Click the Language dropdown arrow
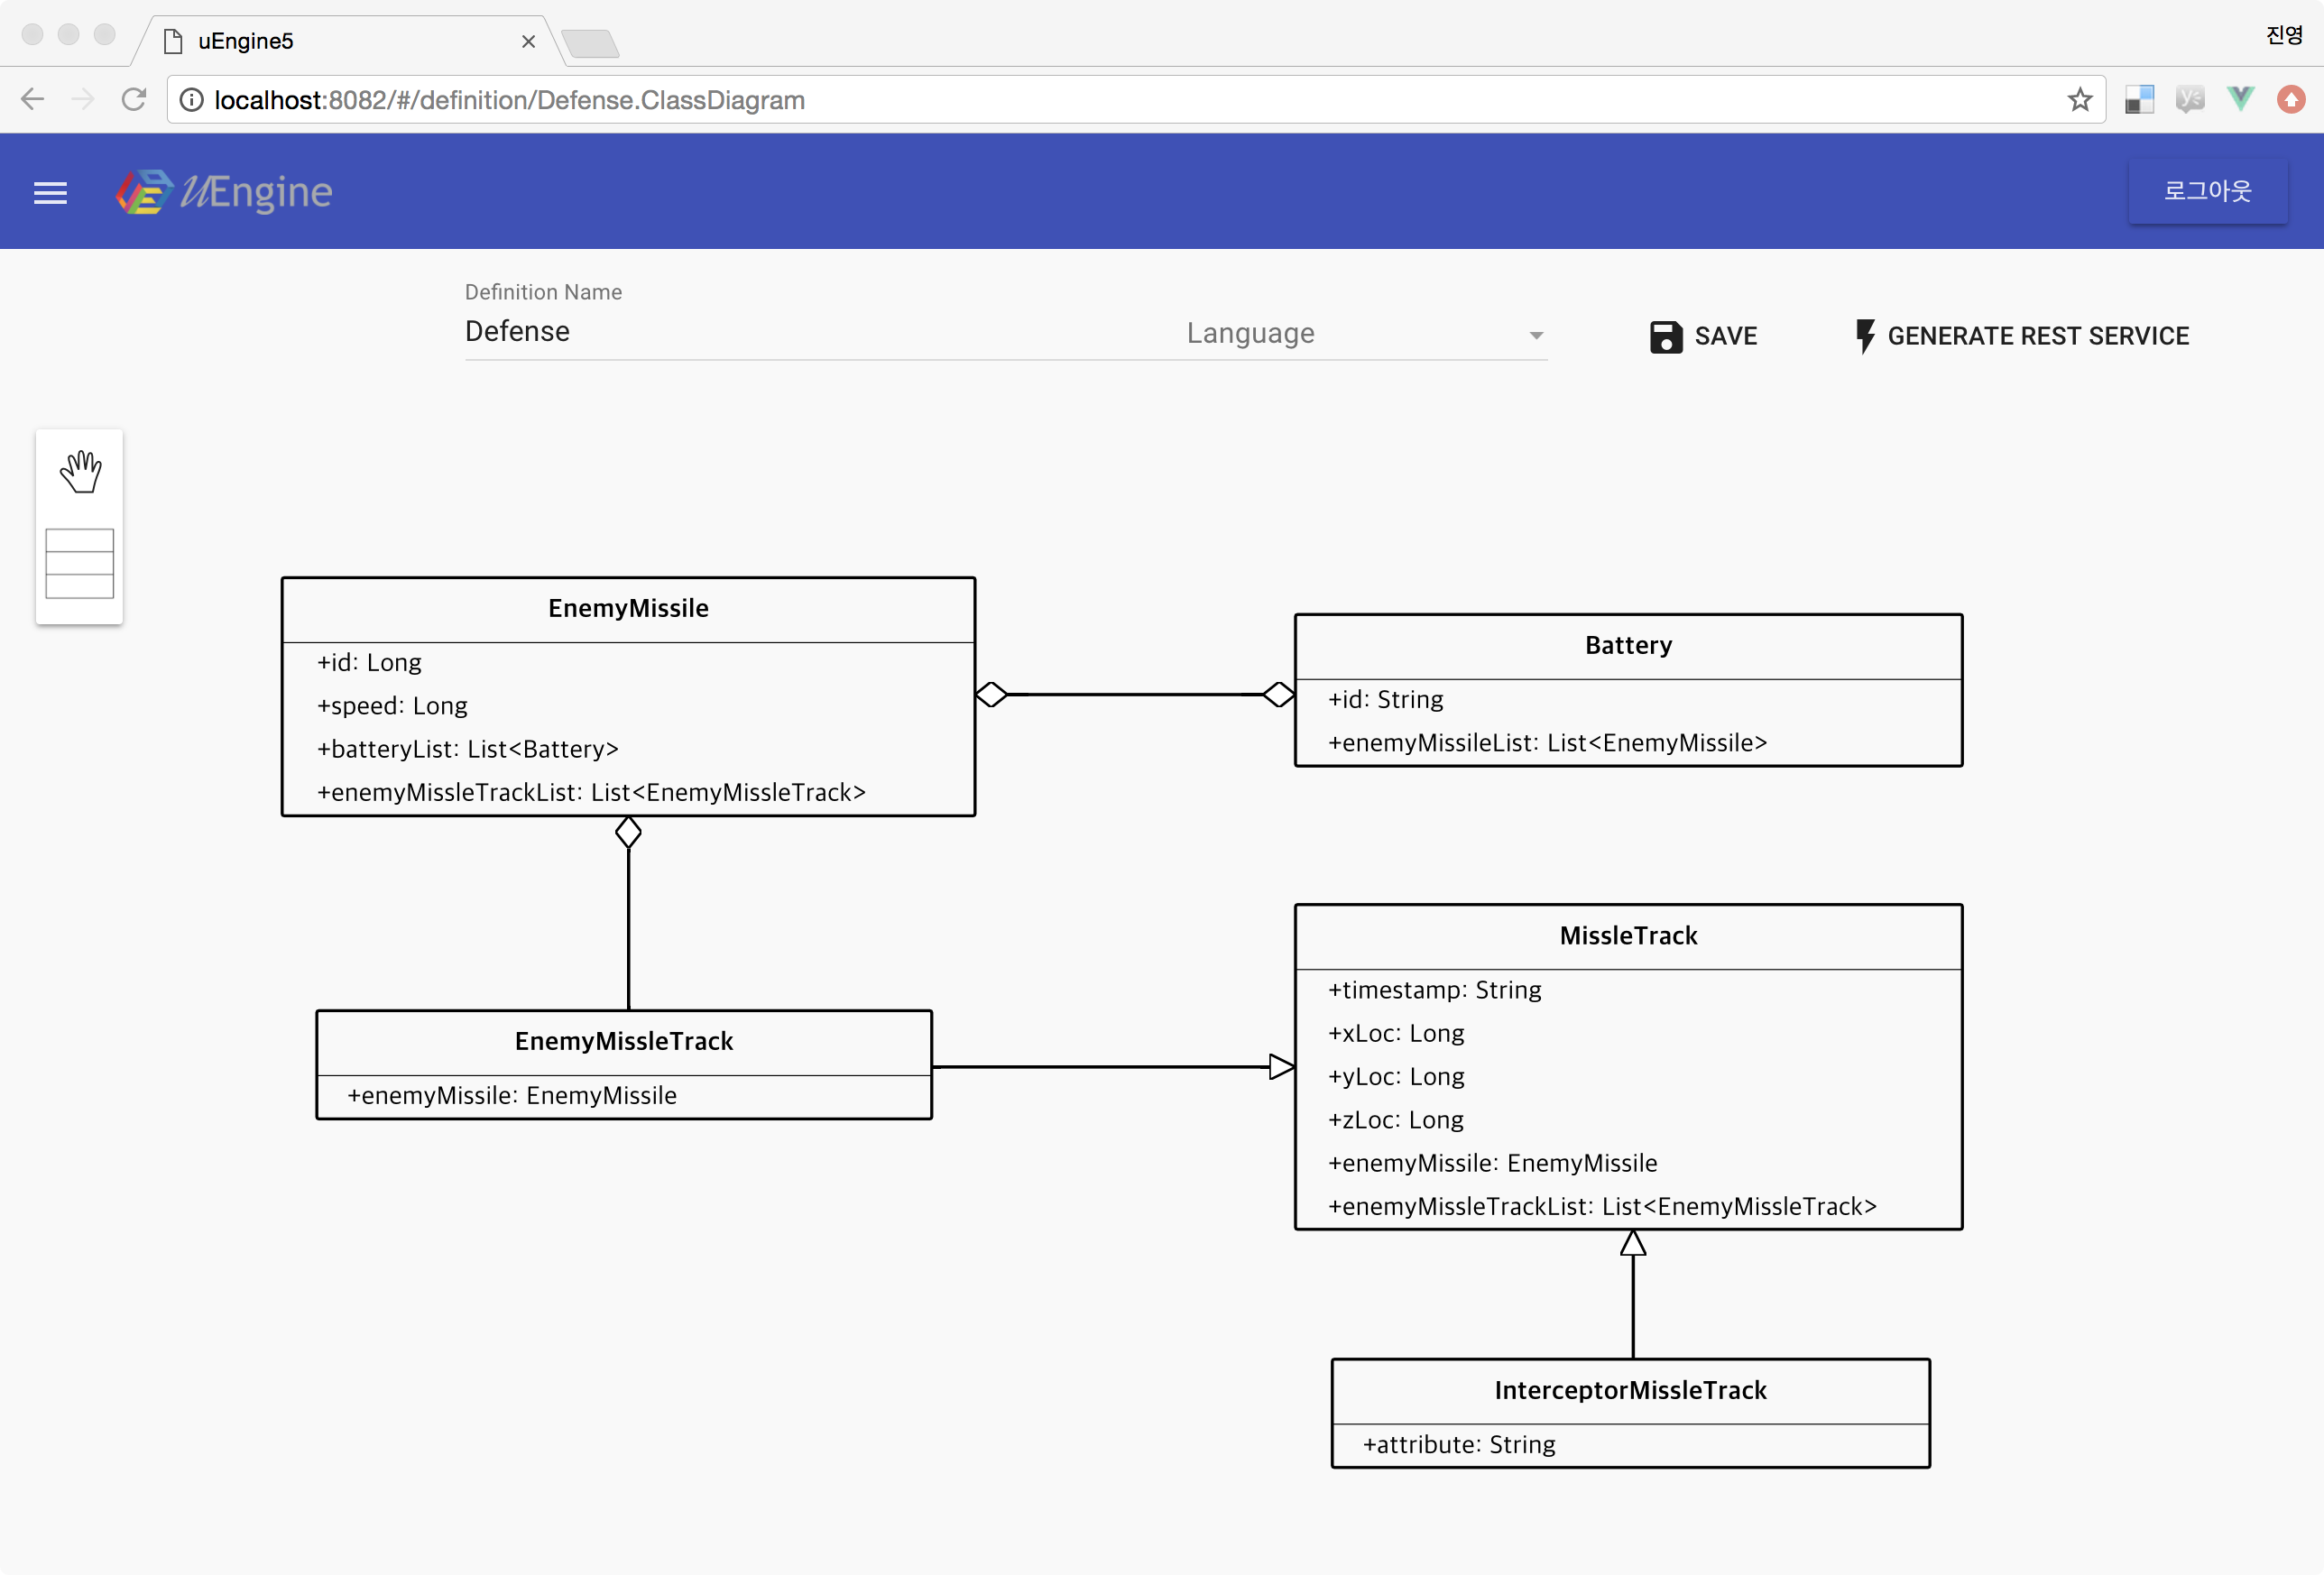Screen dimensions: 2324x1575 point(1536,336)
